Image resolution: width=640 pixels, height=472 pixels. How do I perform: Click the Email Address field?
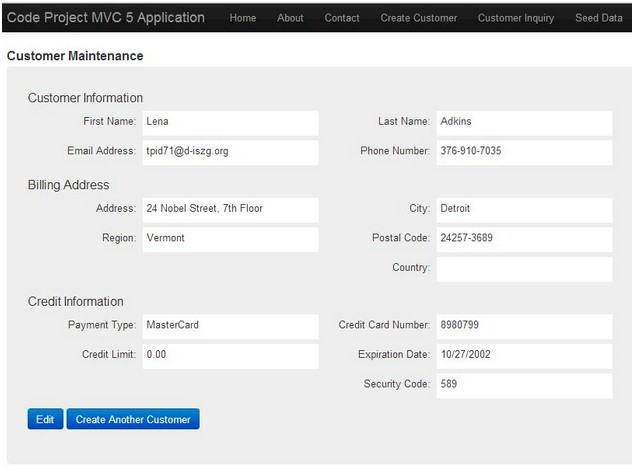coord(231,153)
